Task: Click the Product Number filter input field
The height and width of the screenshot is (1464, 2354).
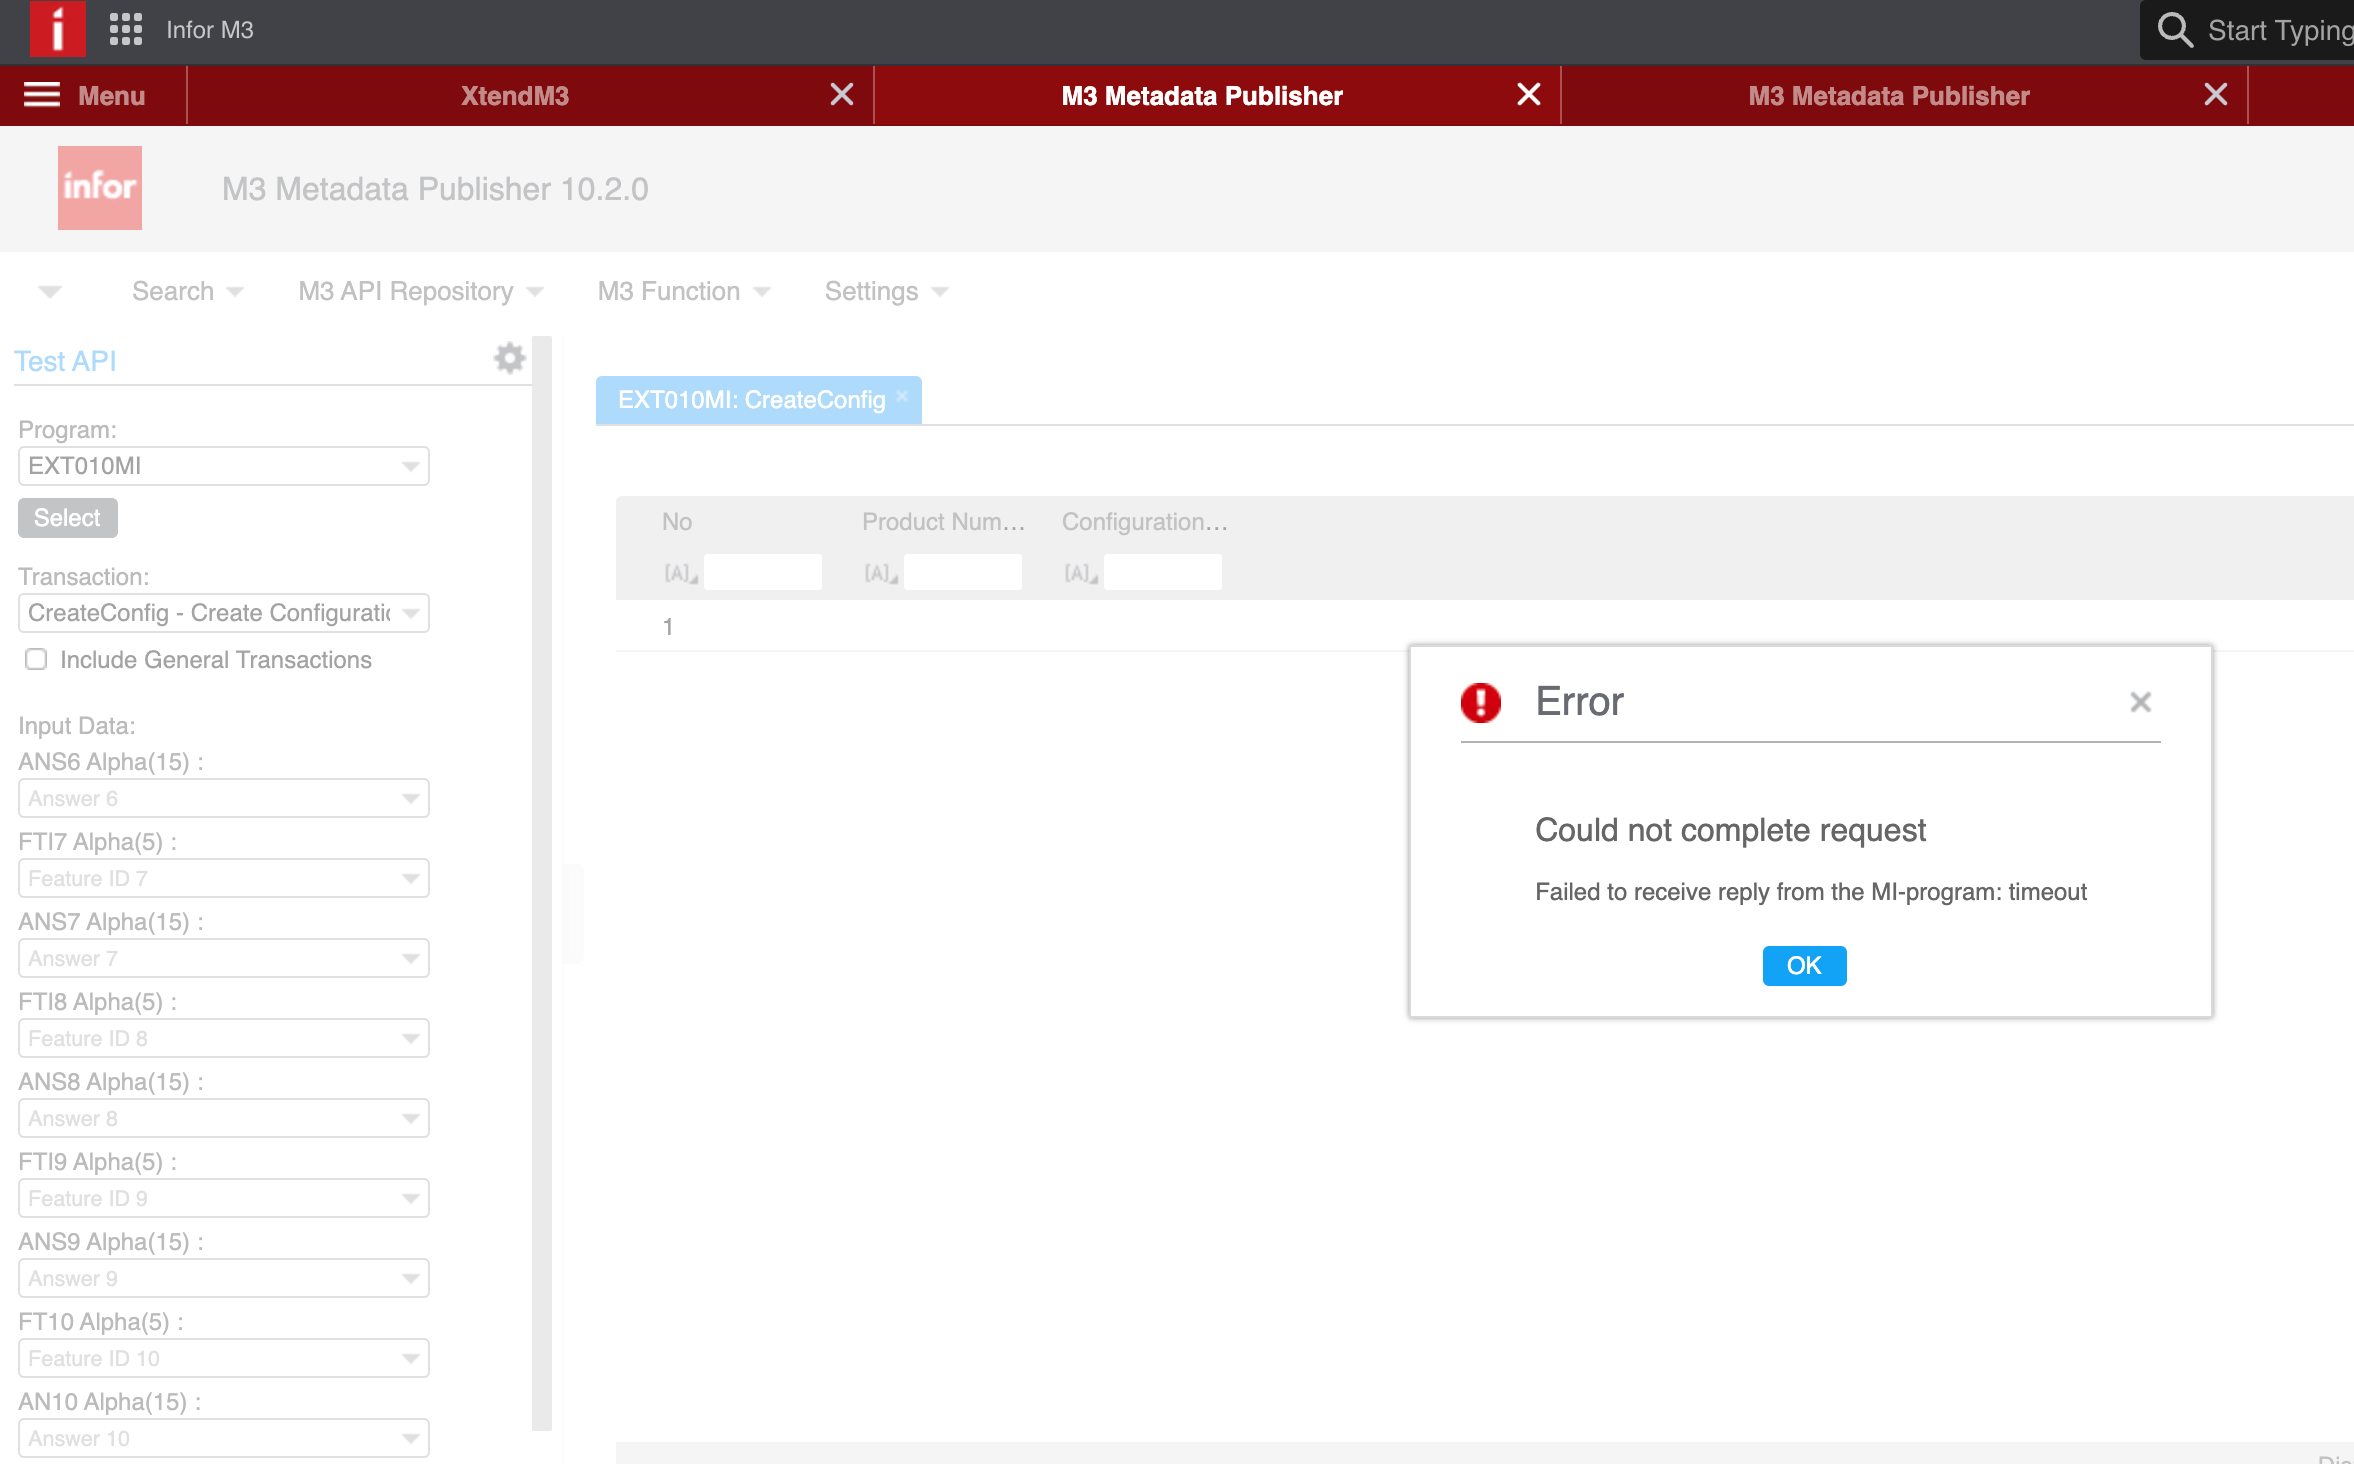Action: [x=963, y=571]
